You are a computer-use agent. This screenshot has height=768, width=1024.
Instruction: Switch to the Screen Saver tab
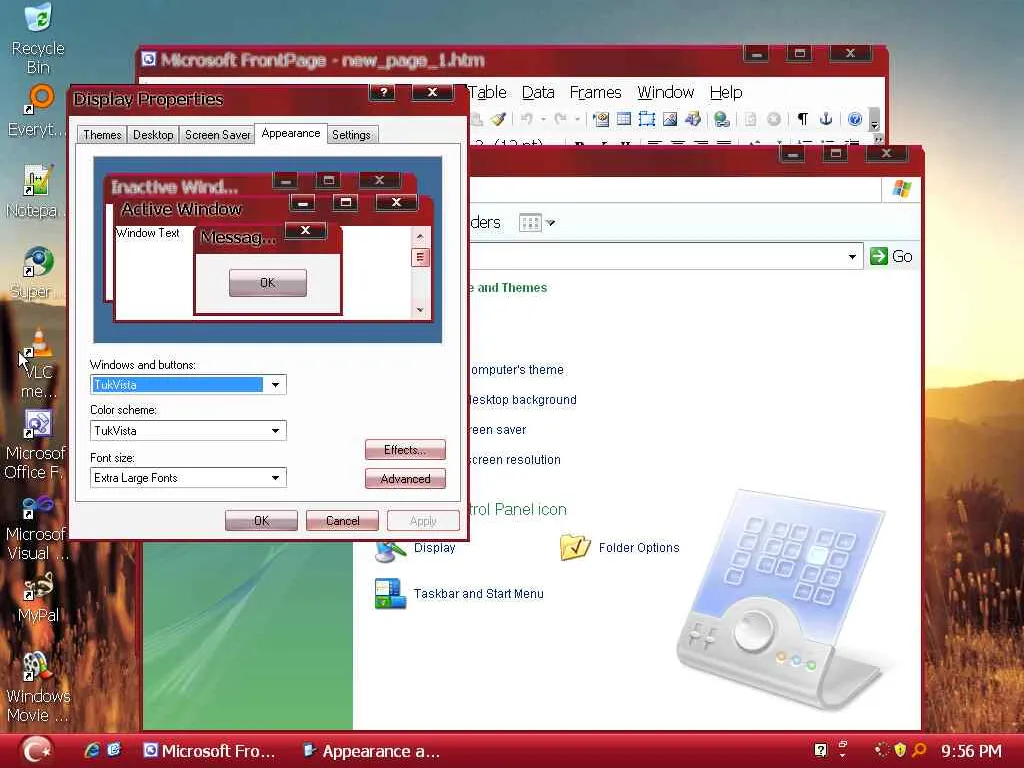217,135
